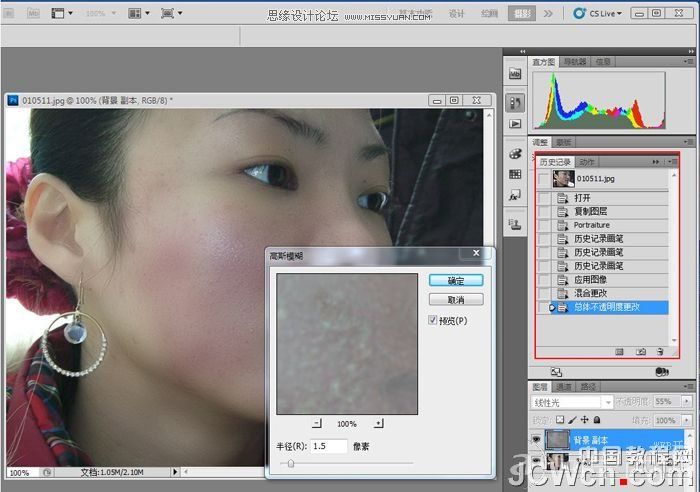The image size is (700, 492).
Task: Collapse panels with top-right double arrow
Action: 691,51
